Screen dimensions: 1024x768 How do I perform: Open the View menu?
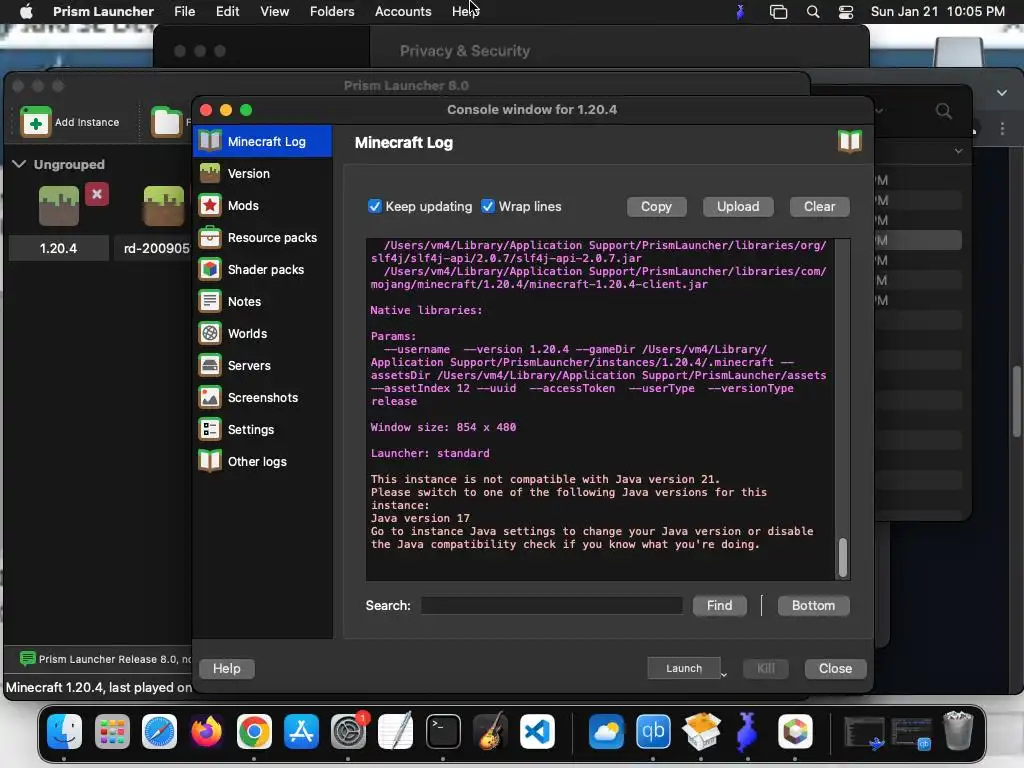(x=274, y=11)
